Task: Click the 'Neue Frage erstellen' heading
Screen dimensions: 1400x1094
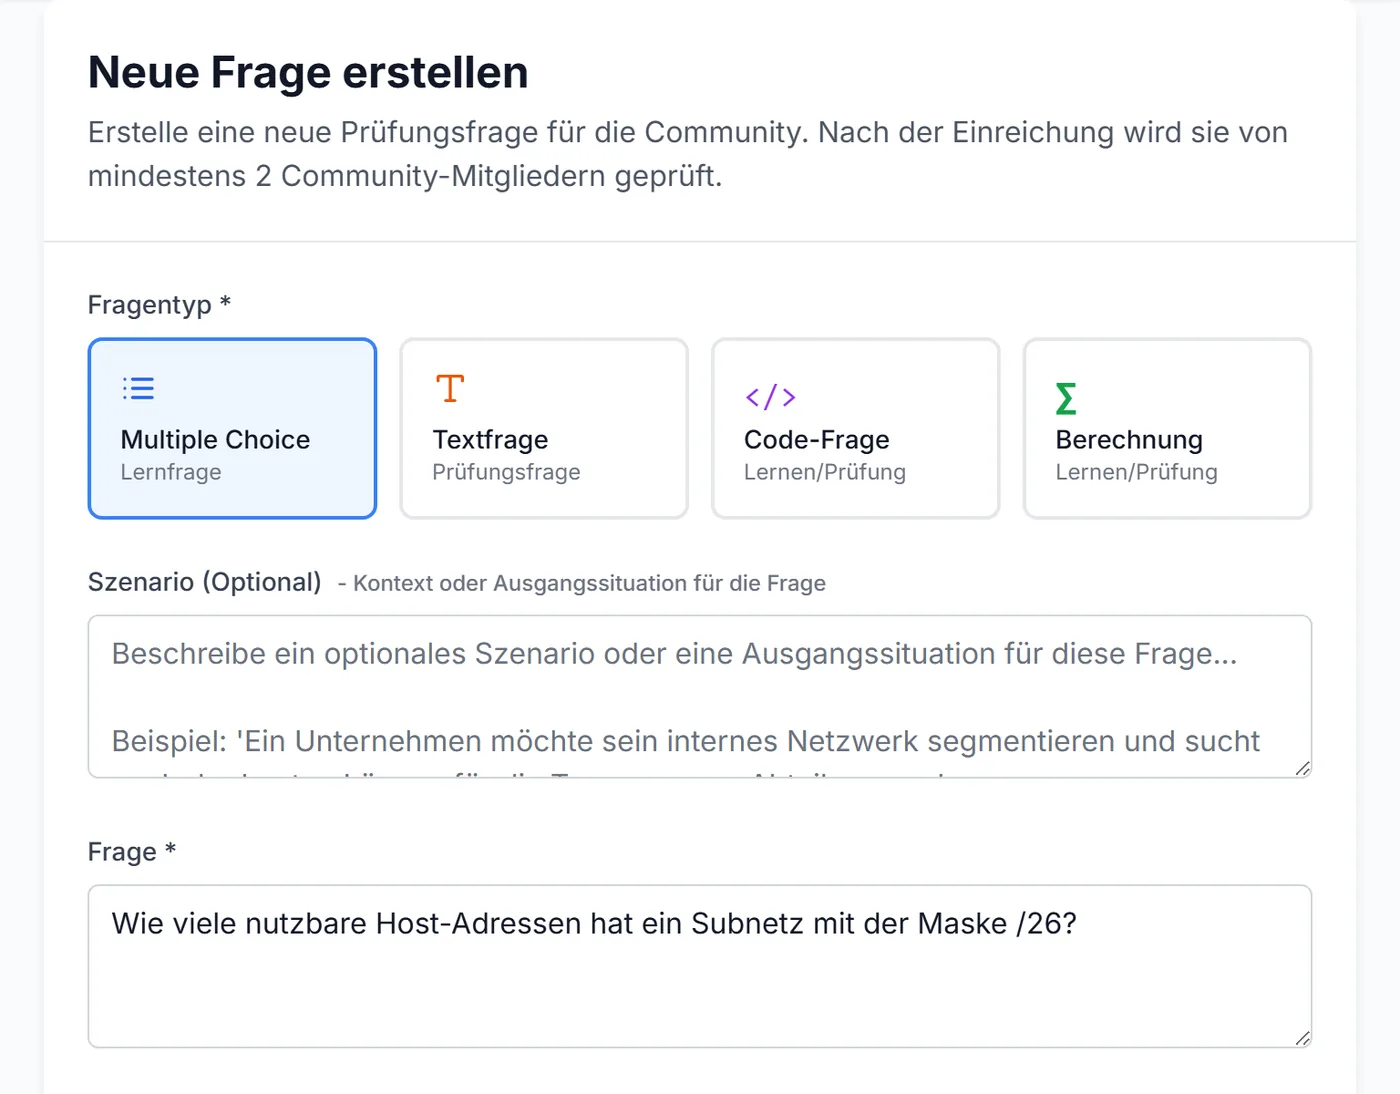Action: coord(308,72)
